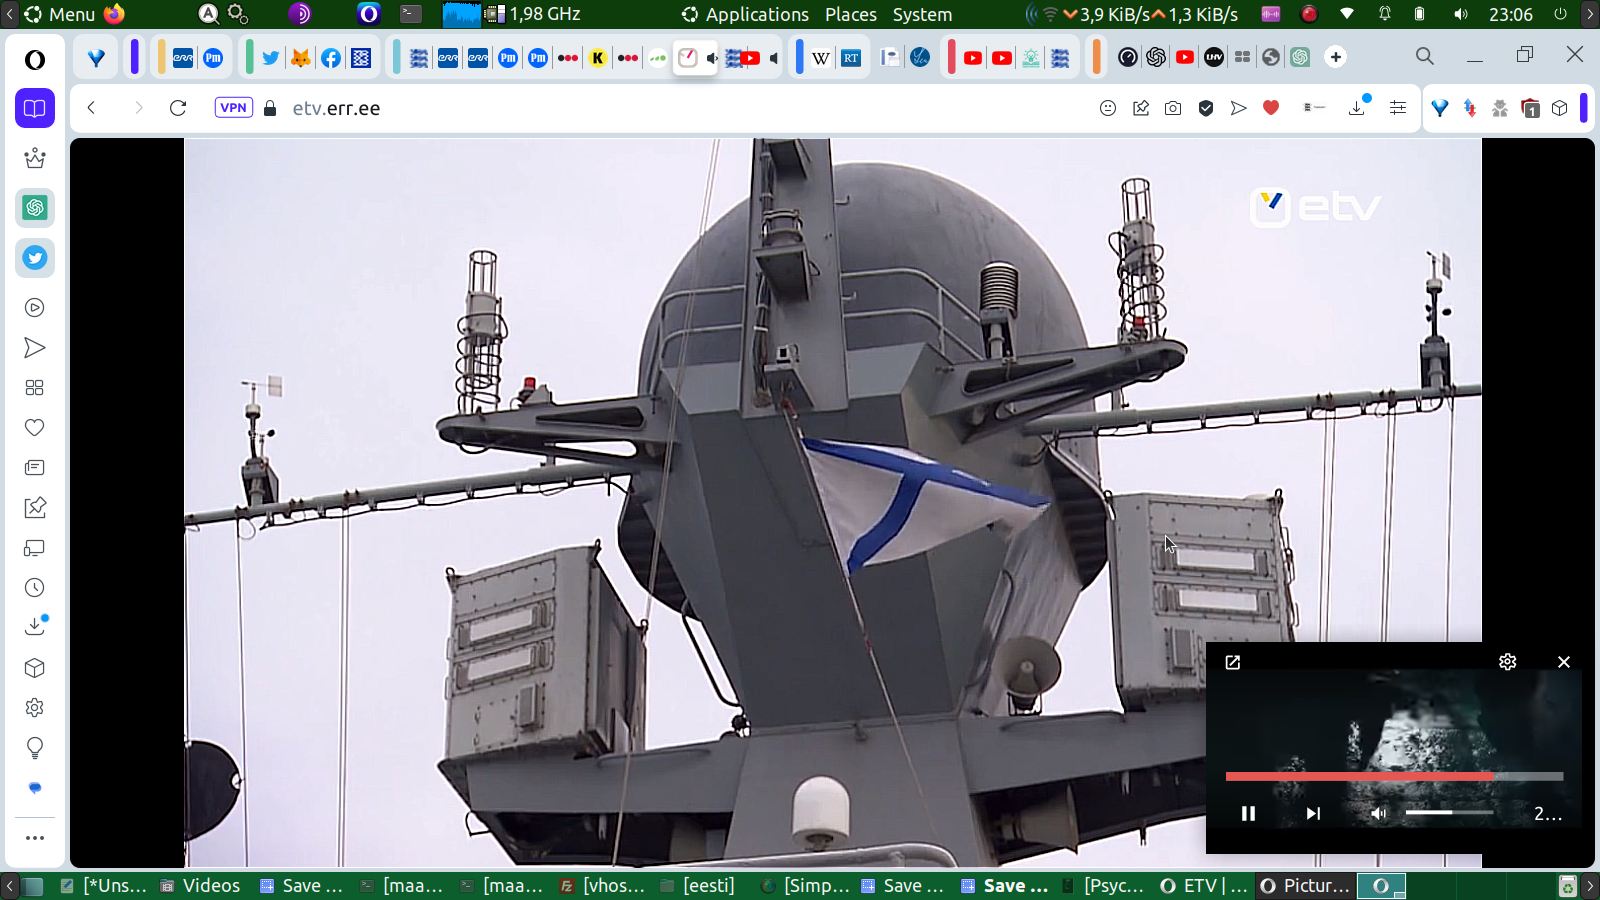
Task: Open Extensions cube icon in toolbar
Action: [x=1560, y=108]
